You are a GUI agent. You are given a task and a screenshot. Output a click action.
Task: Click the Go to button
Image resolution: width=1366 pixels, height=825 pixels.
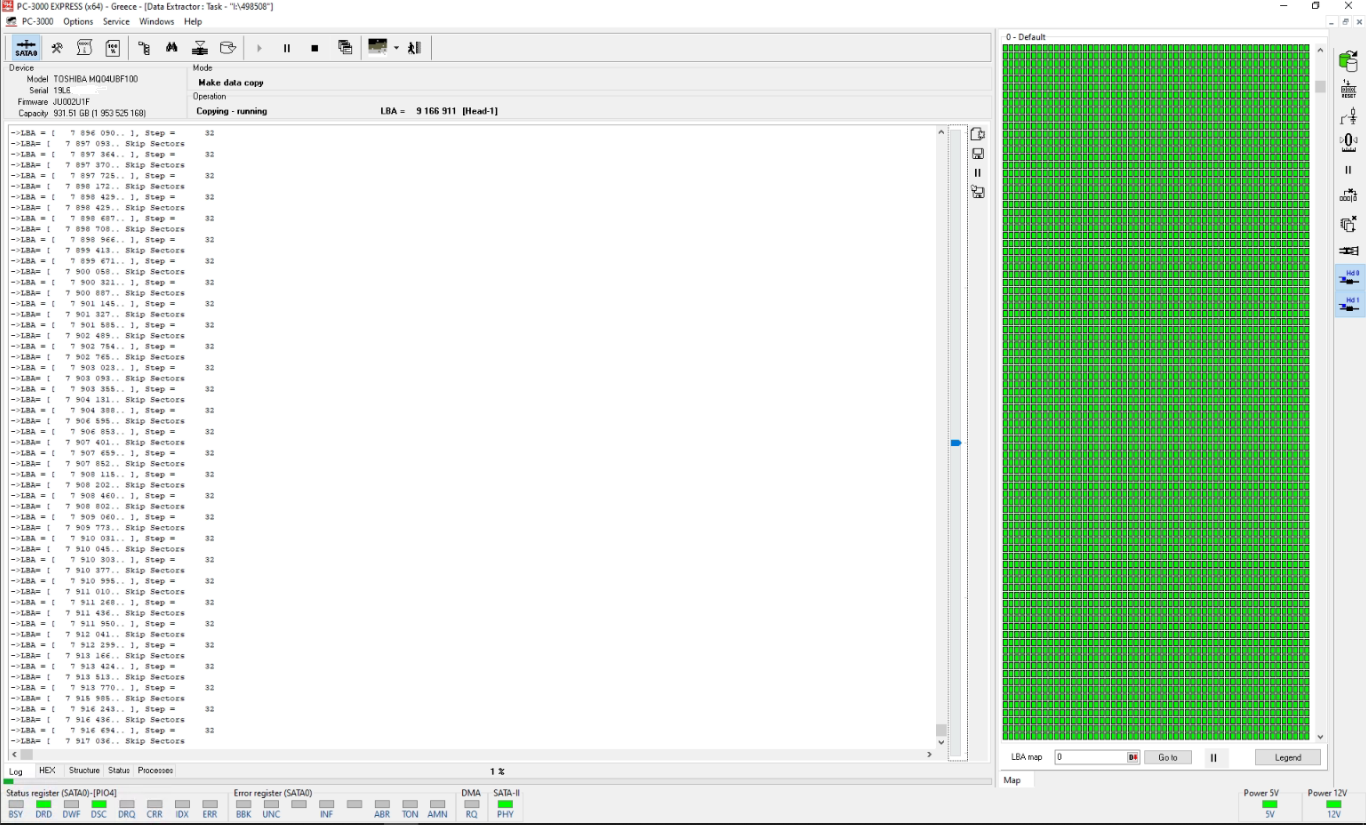[1168, 758]
